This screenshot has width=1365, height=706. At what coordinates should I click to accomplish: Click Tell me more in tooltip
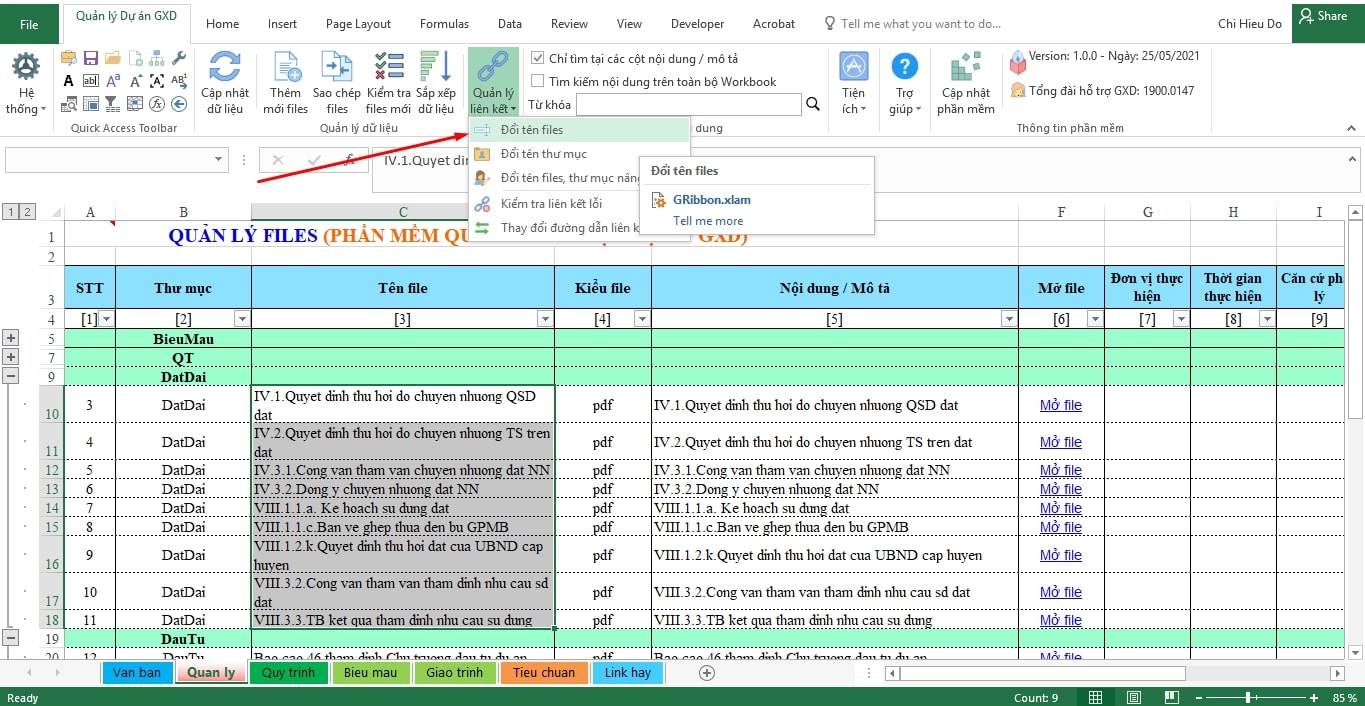click(x=708, y=221)
